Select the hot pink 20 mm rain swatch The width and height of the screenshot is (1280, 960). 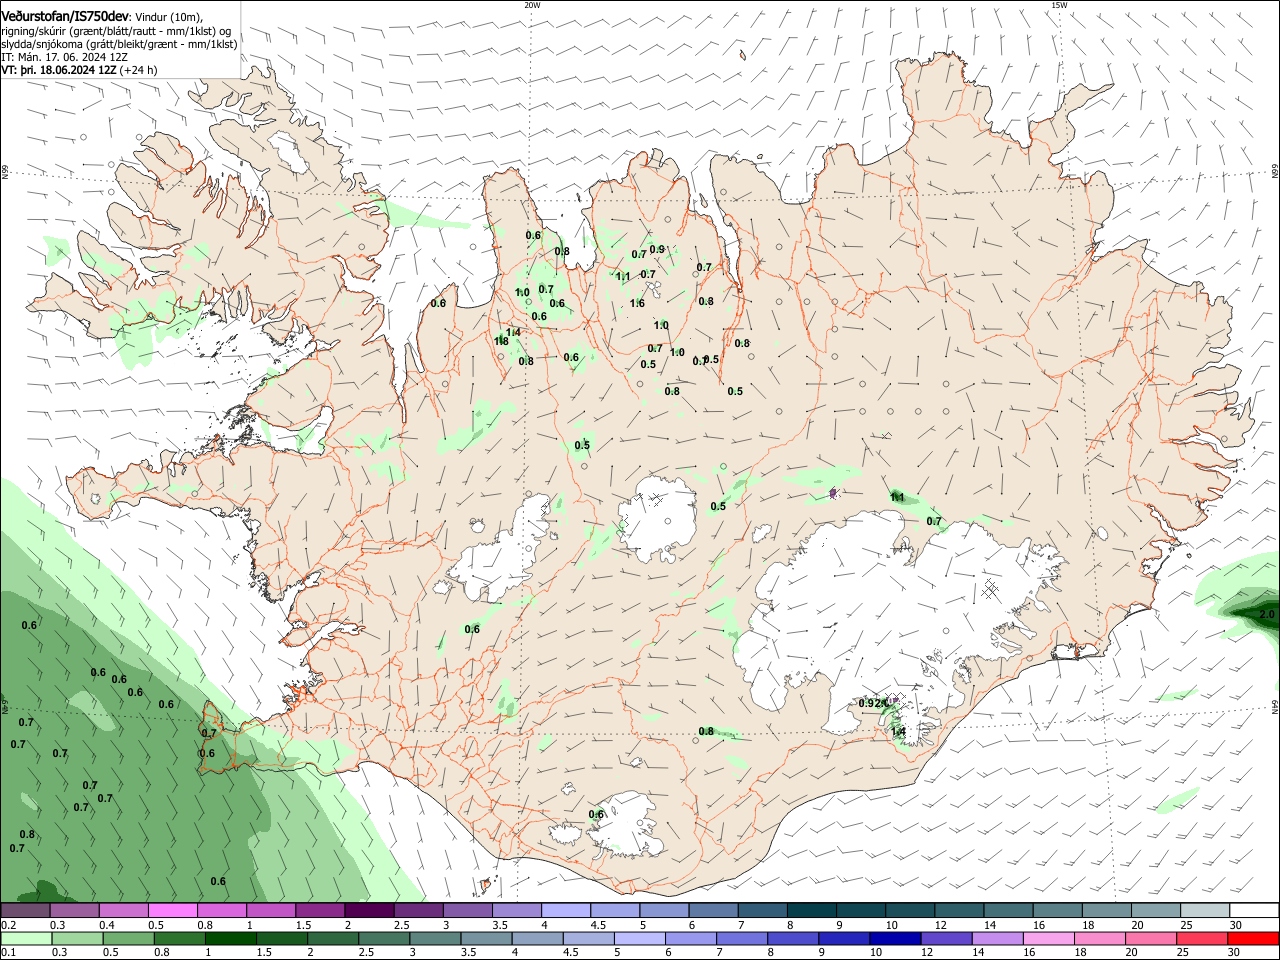[x=1152, y=938]
